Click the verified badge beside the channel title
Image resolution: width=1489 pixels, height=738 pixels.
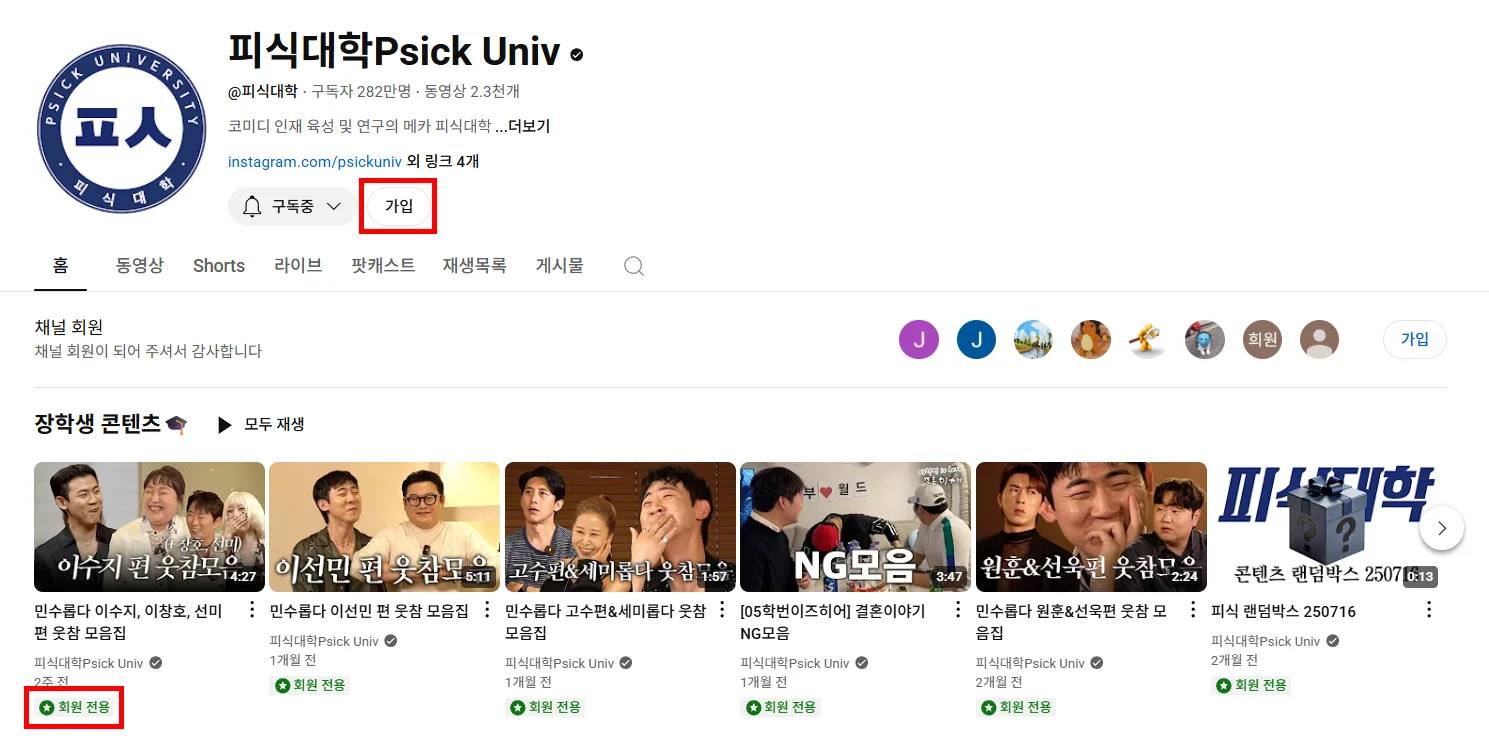tap(577, 55)
